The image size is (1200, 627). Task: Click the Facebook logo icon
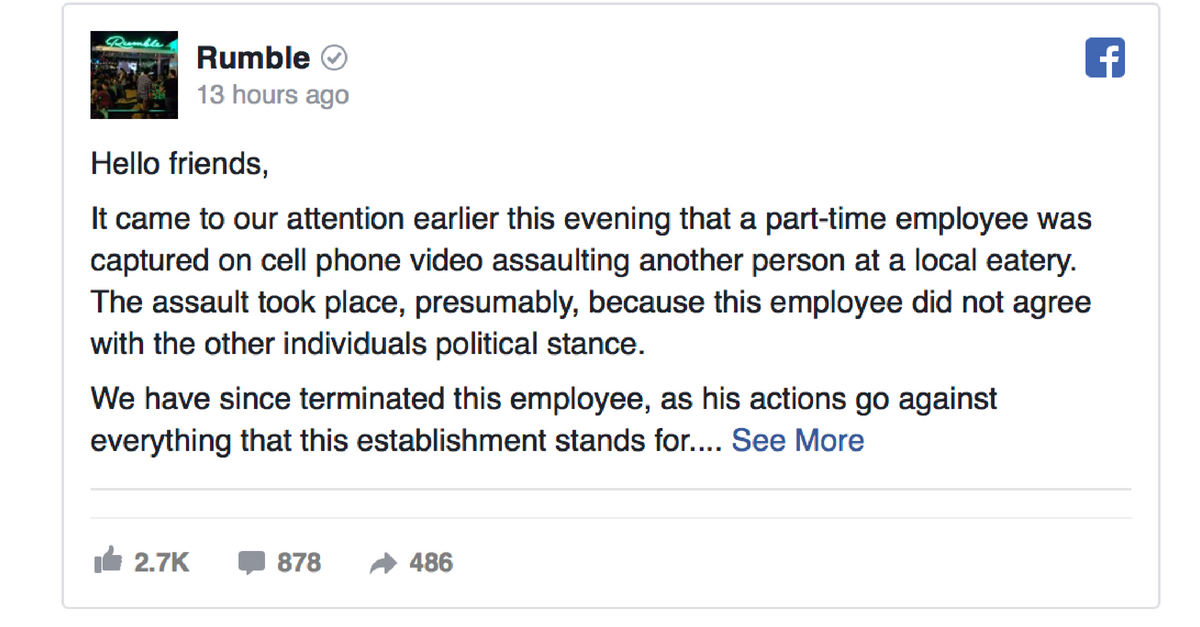tap(1105, 58)
